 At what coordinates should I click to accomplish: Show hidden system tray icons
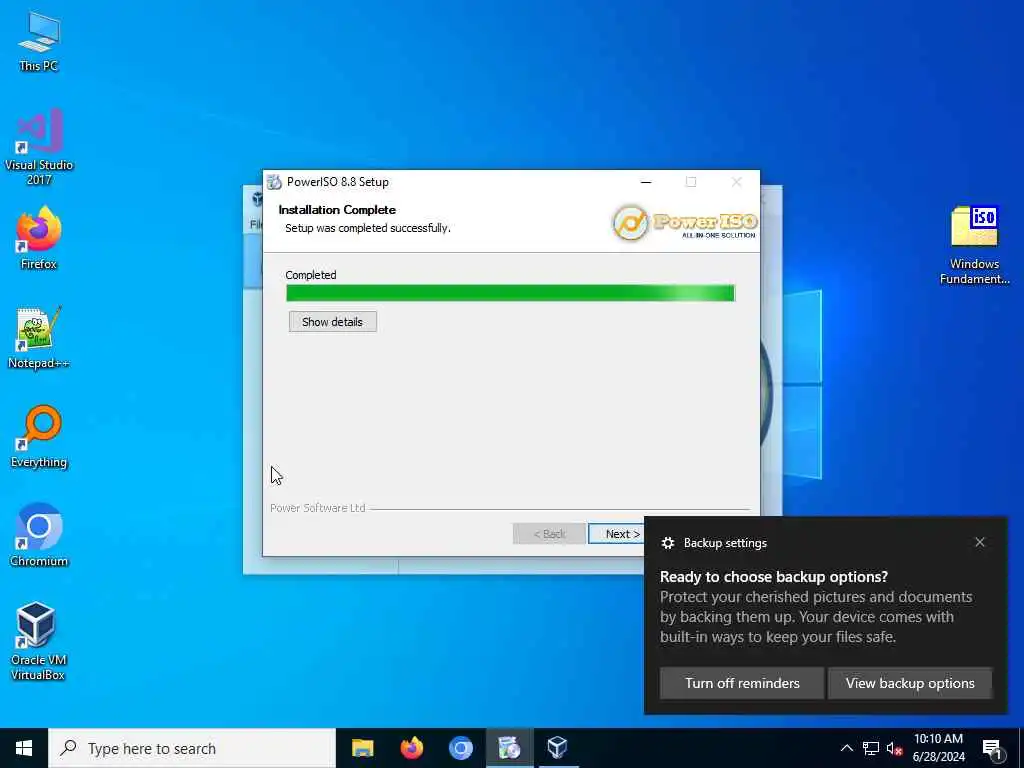tap(846, 748)
